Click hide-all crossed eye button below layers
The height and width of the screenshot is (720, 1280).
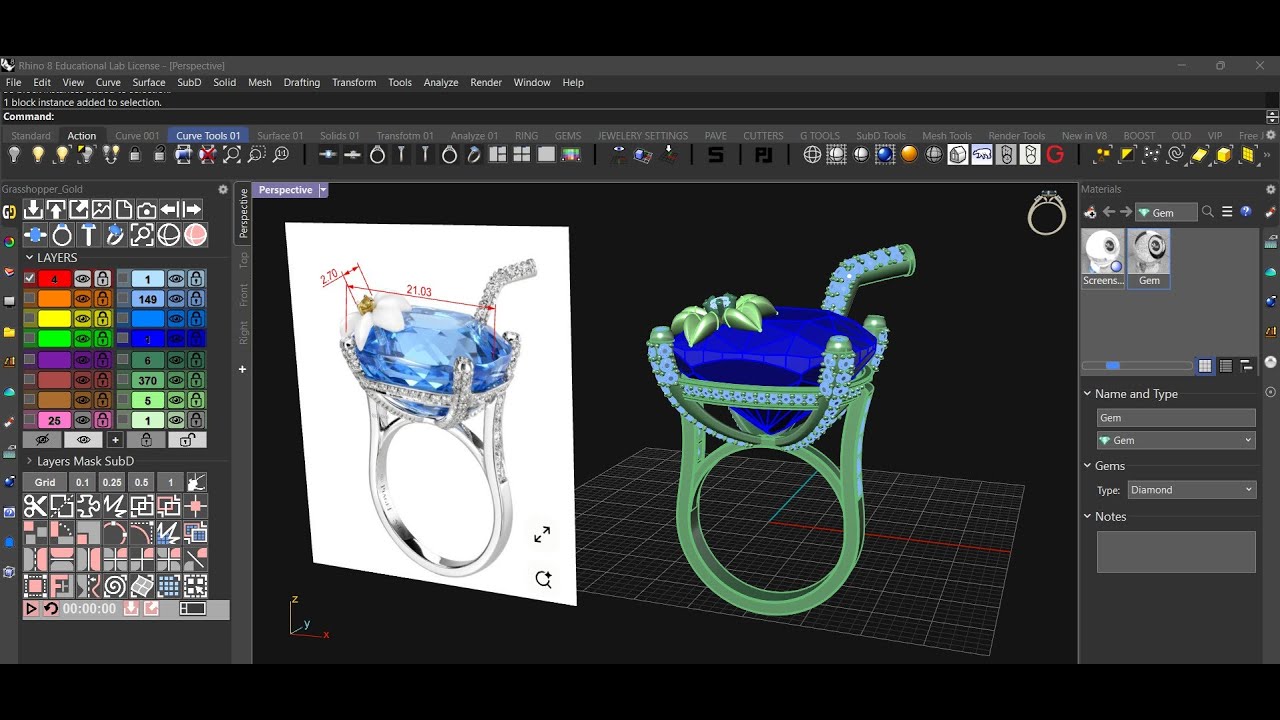42,440
